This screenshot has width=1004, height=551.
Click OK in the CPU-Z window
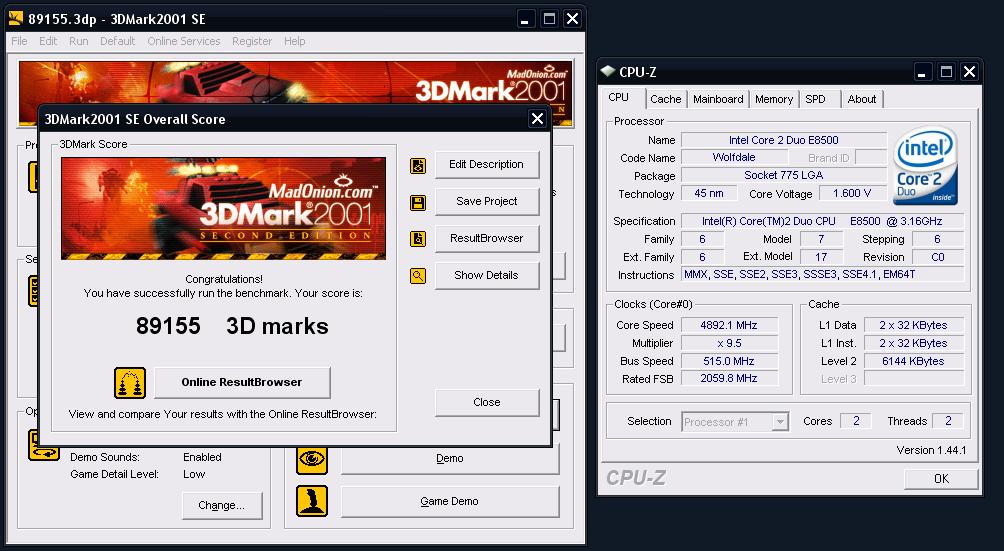tap(941, 479)
